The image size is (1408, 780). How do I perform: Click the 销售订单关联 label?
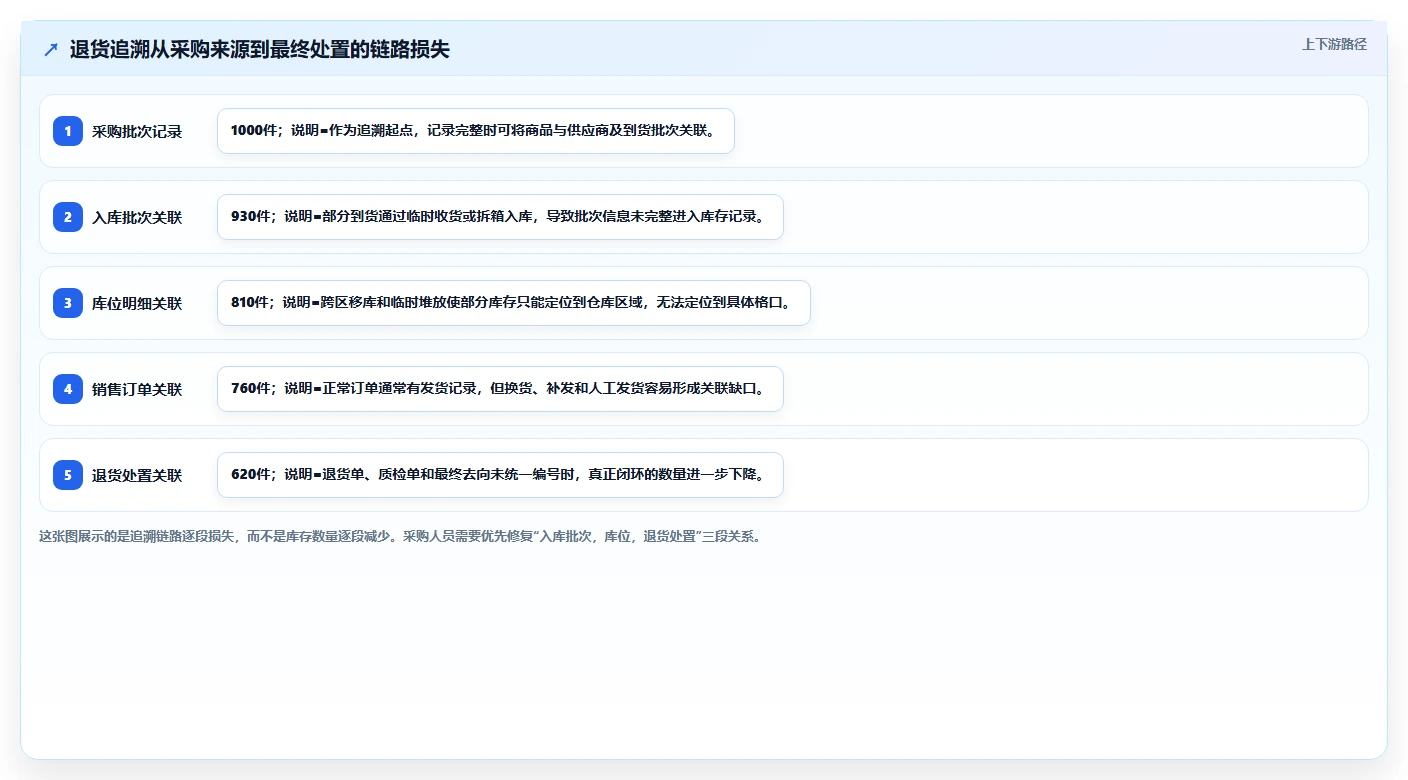pyautogui.click(x=137, y=389)
